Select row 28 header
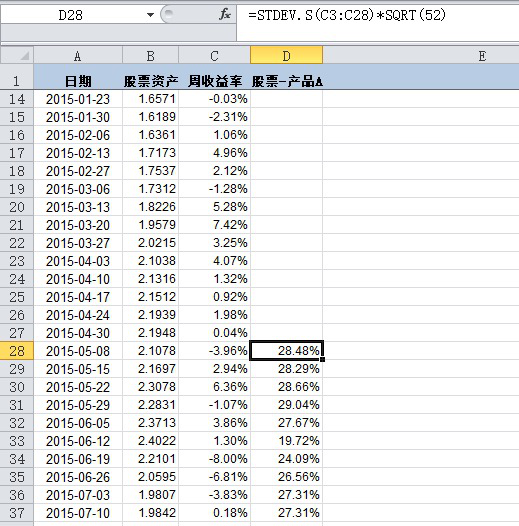Image resolution: width=519 pixels, height=526 pixels. [x=17, y=351]
